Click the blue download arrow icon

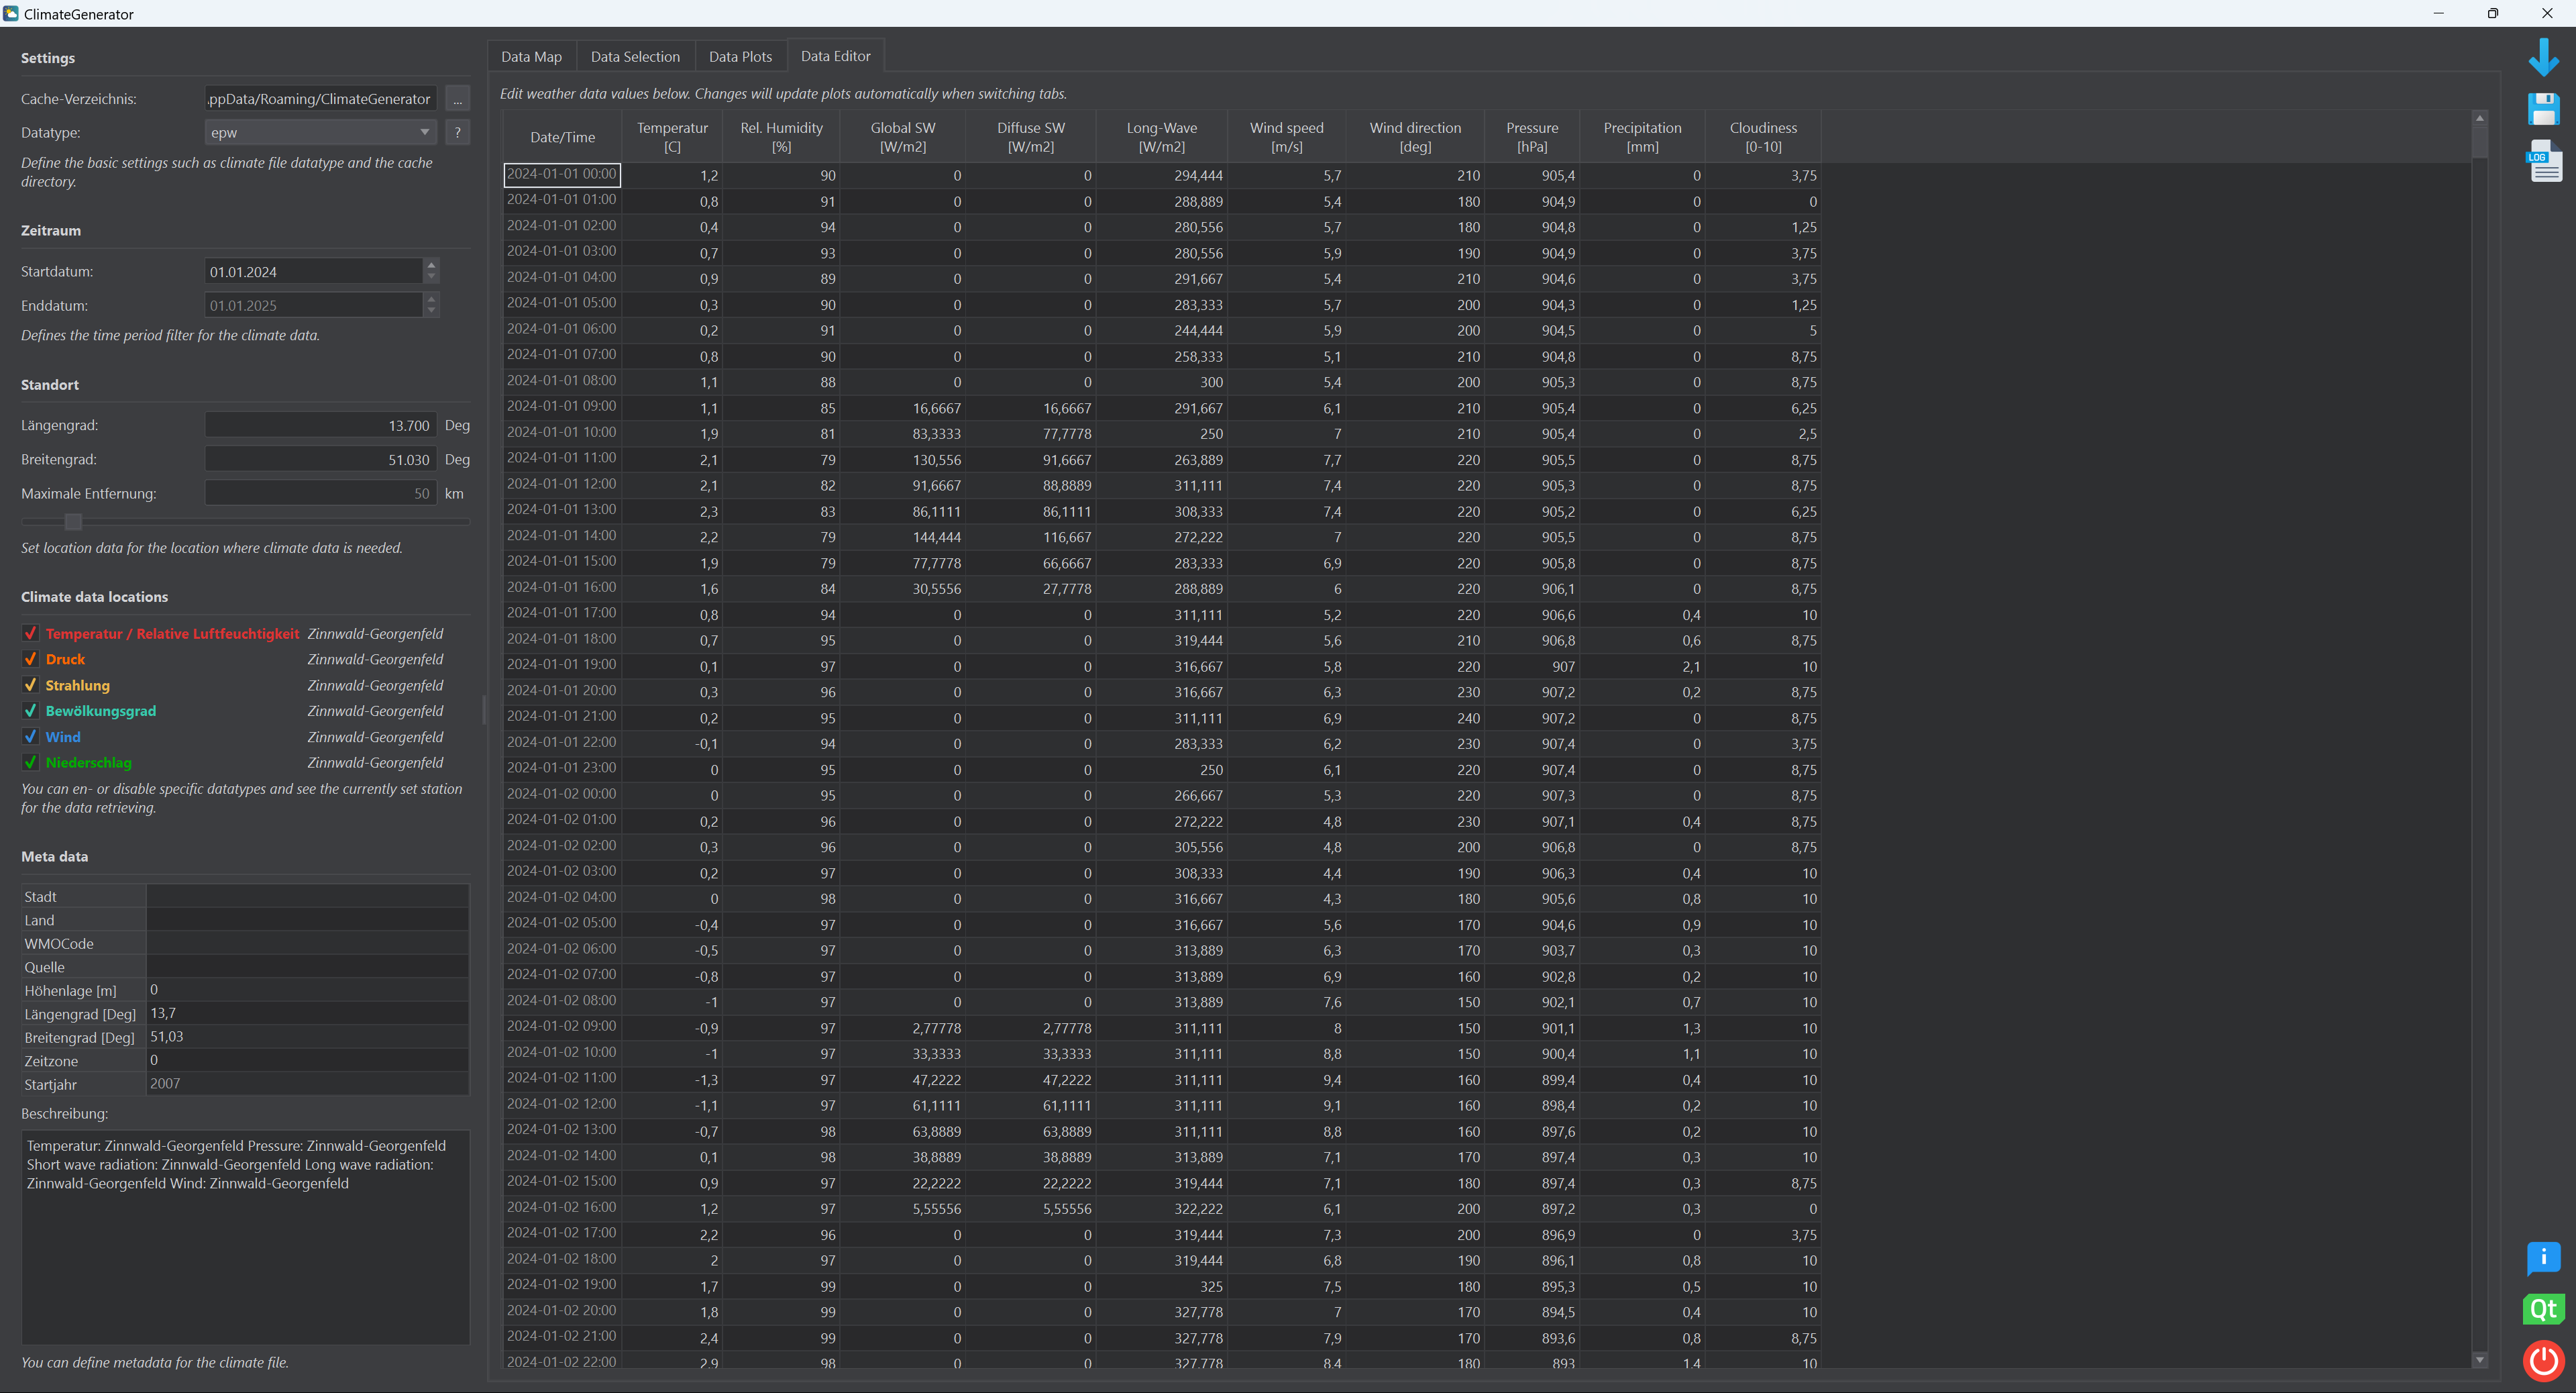pyautogui.click(x=2543, y=58)
